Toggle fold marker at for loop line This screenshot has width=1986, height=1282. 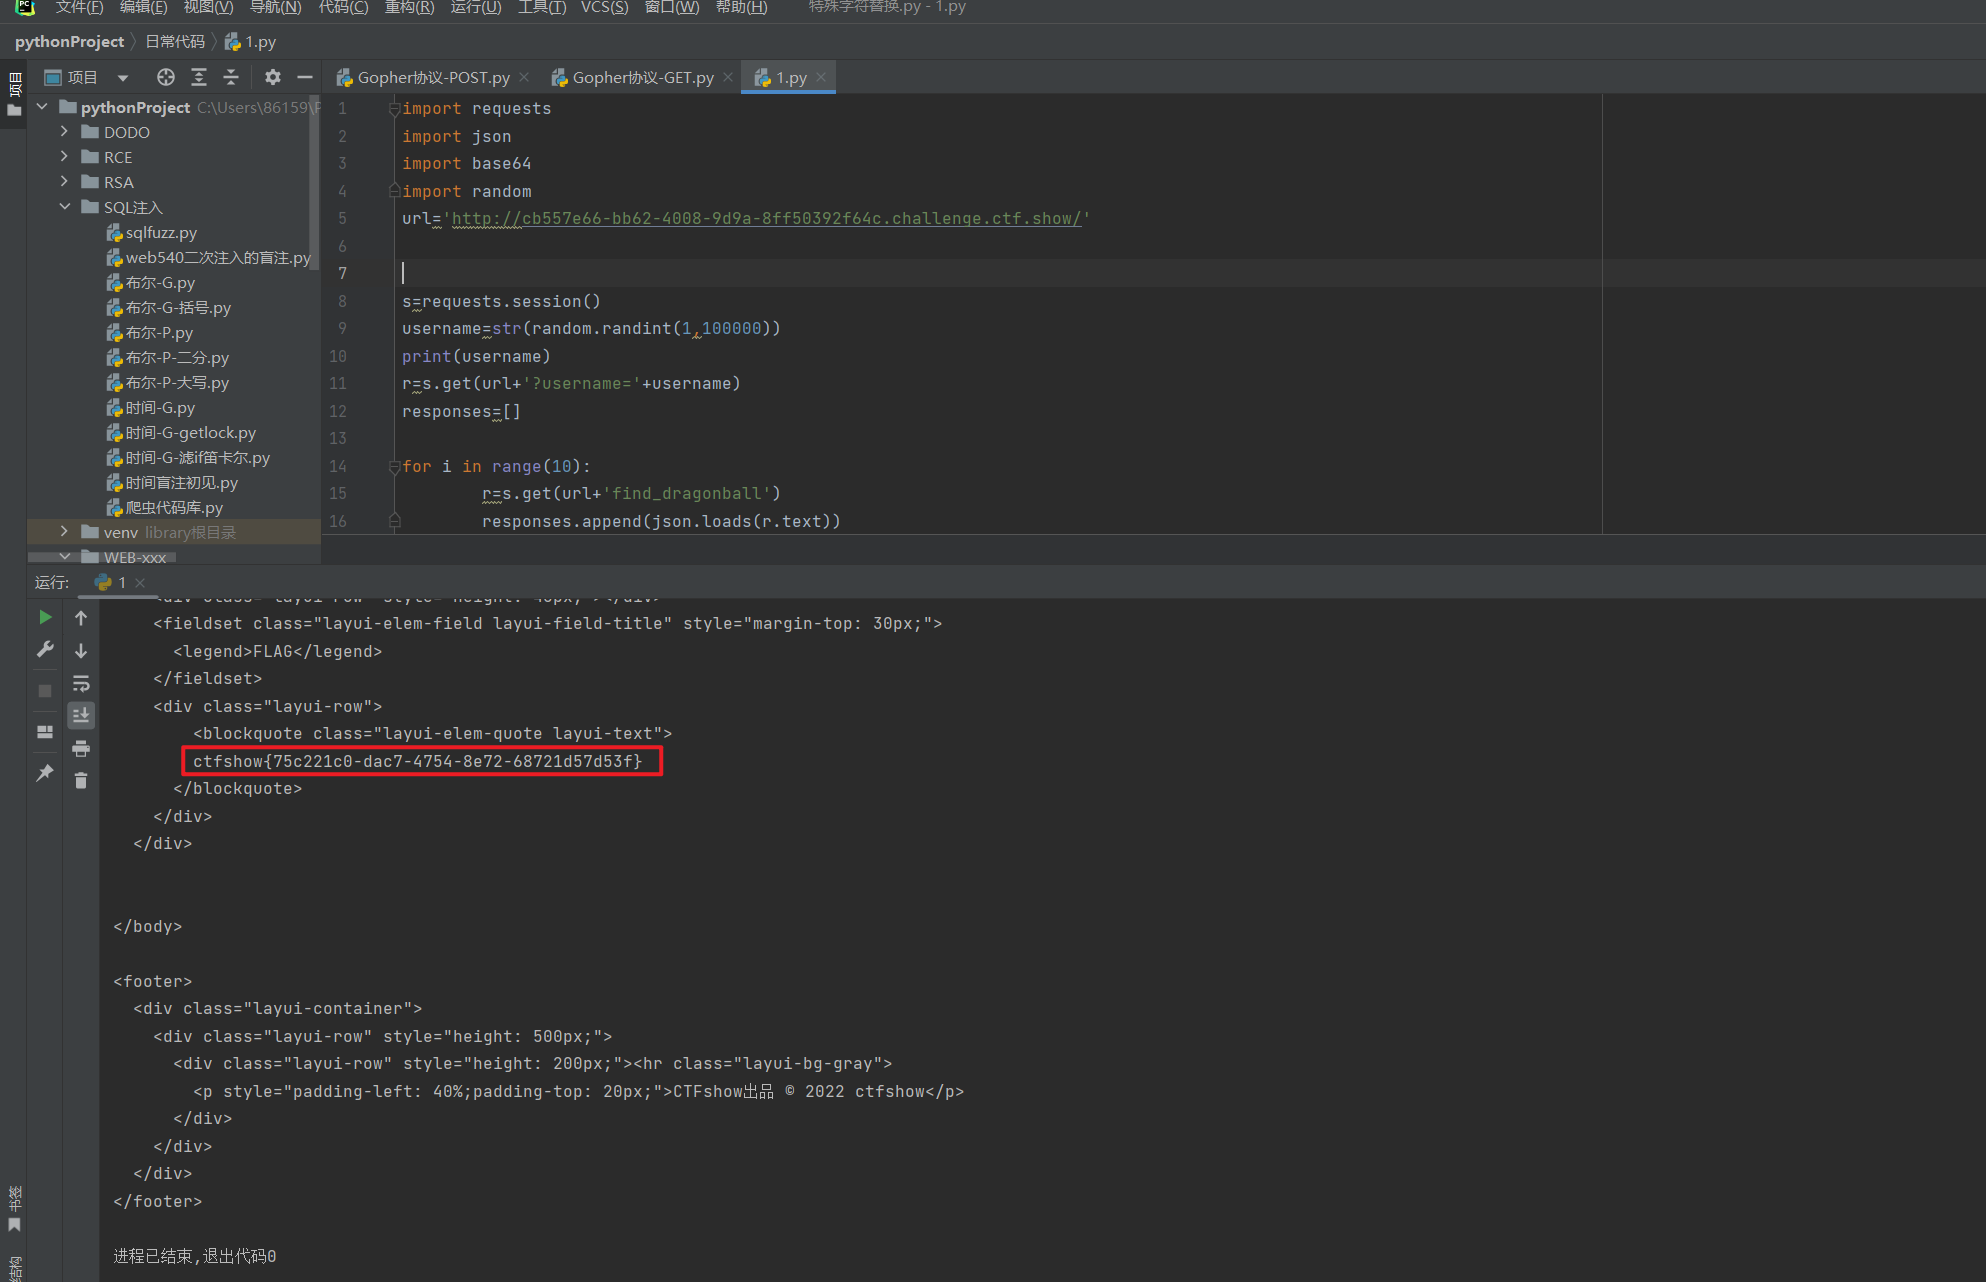394,466
